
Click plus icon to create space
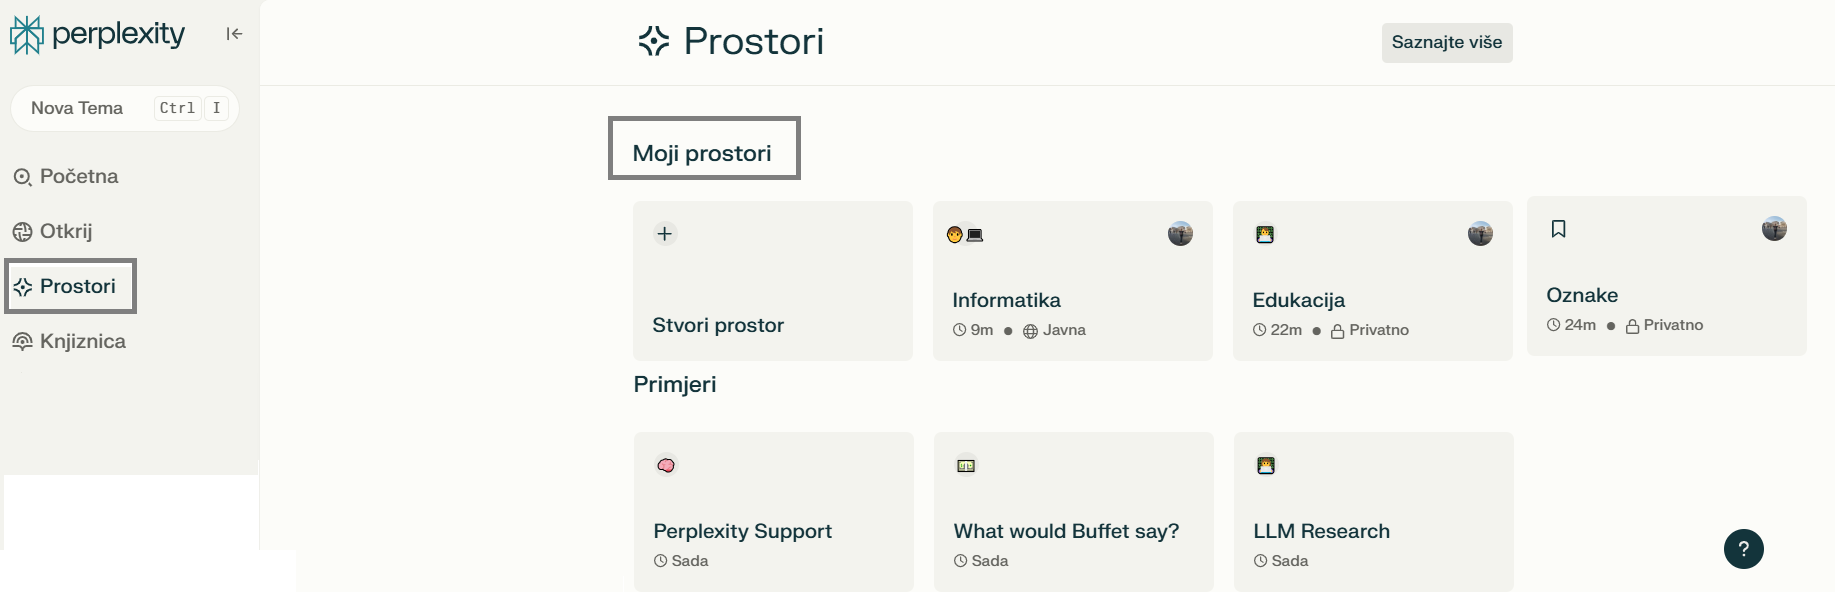click(665, 234)
